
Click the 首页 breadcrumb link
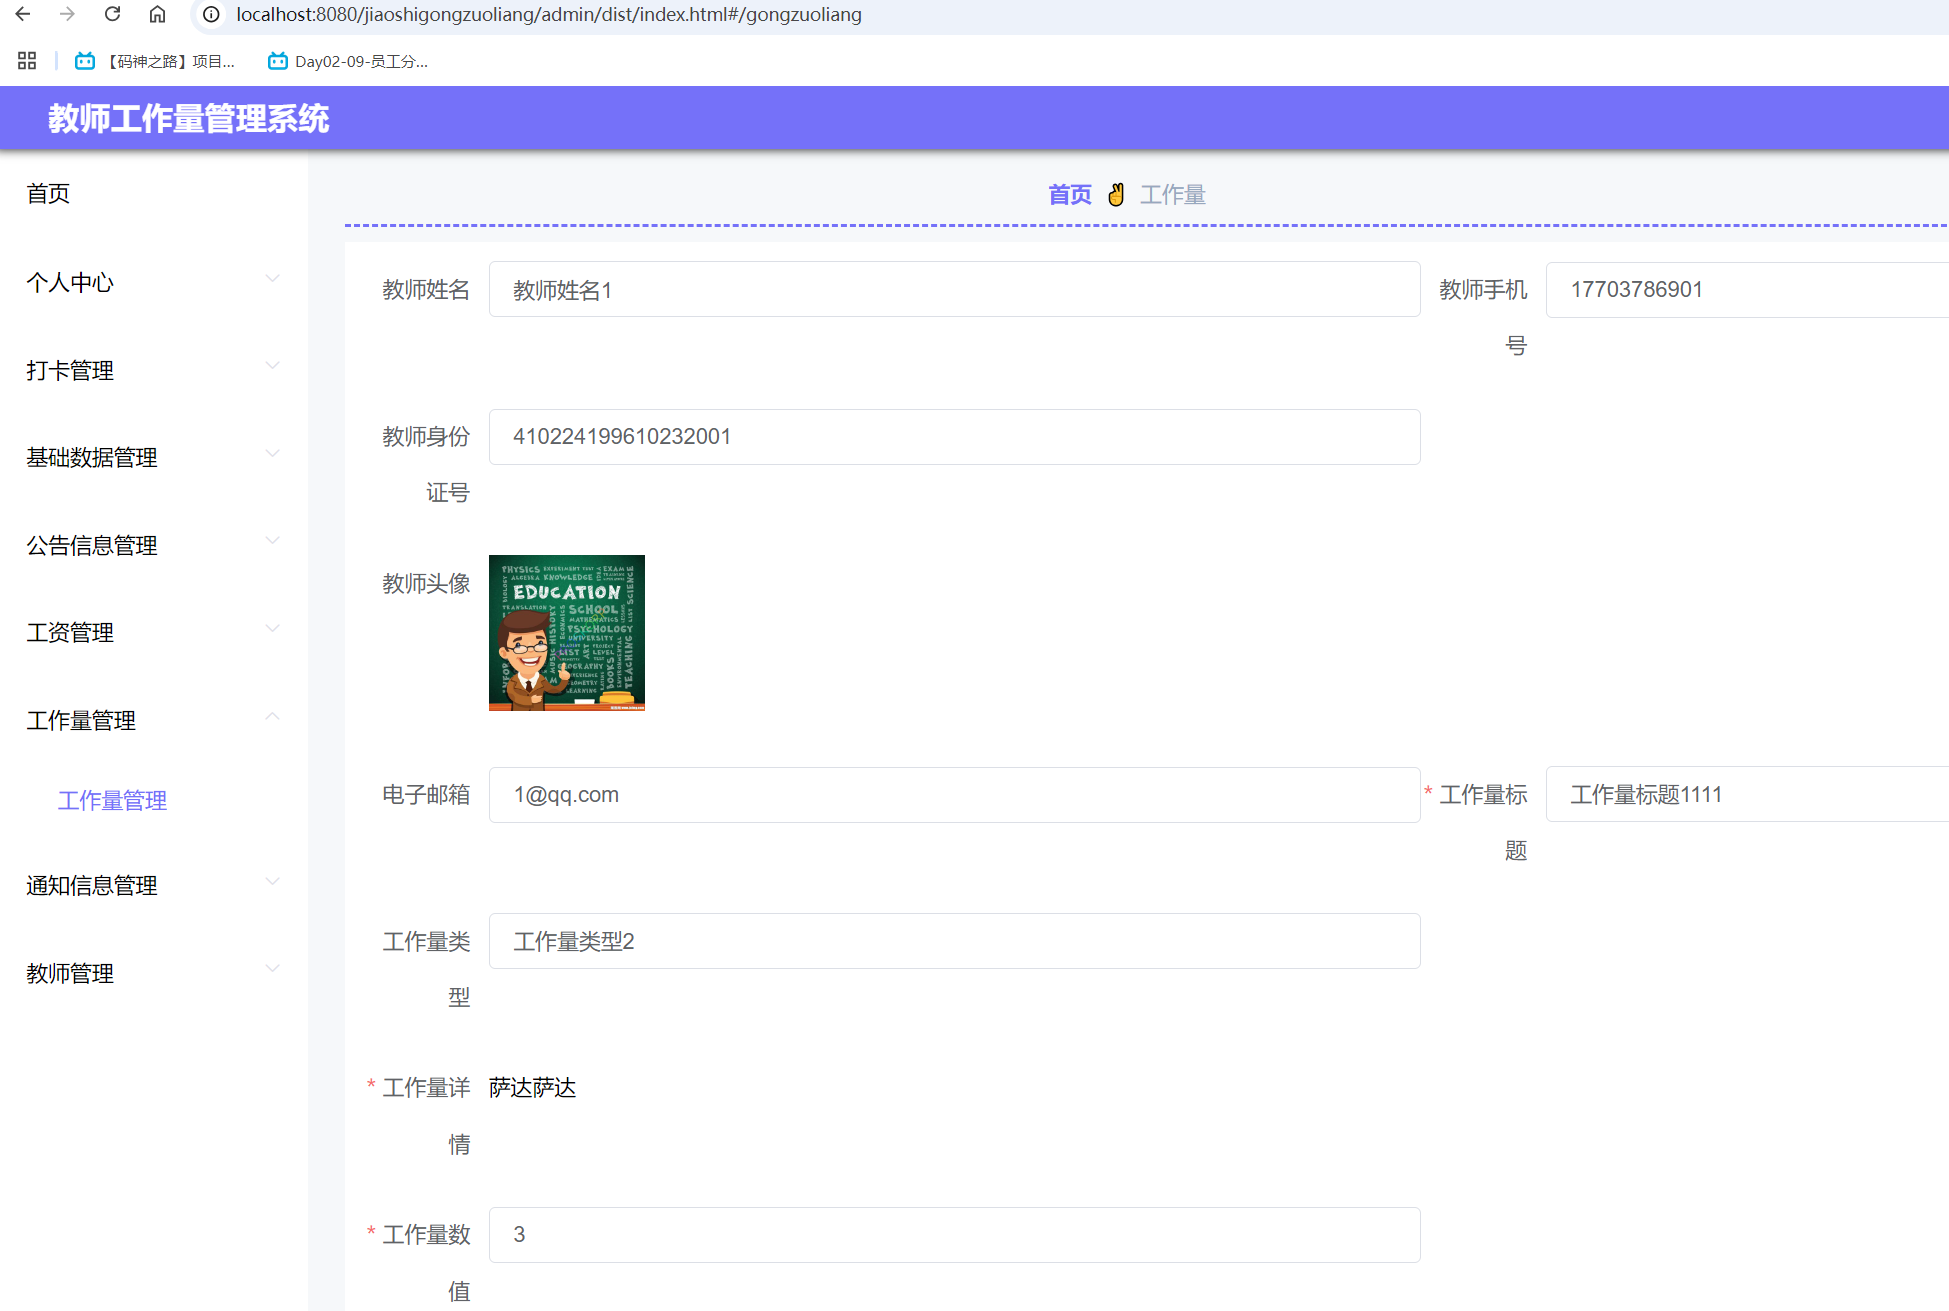pyautogui.click(x=1069, y=194)
